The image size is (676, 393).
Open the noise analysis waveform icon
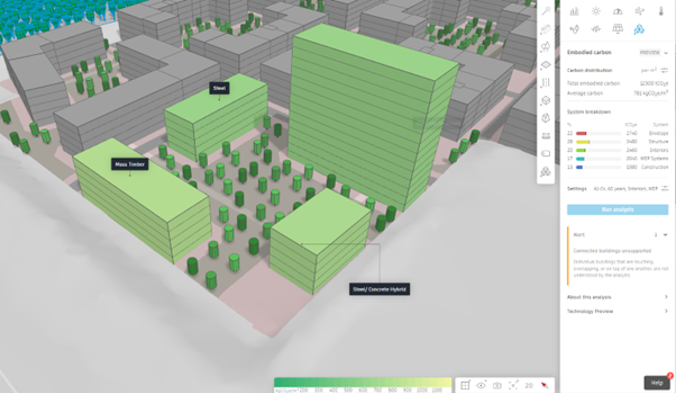tap(596, 29)
